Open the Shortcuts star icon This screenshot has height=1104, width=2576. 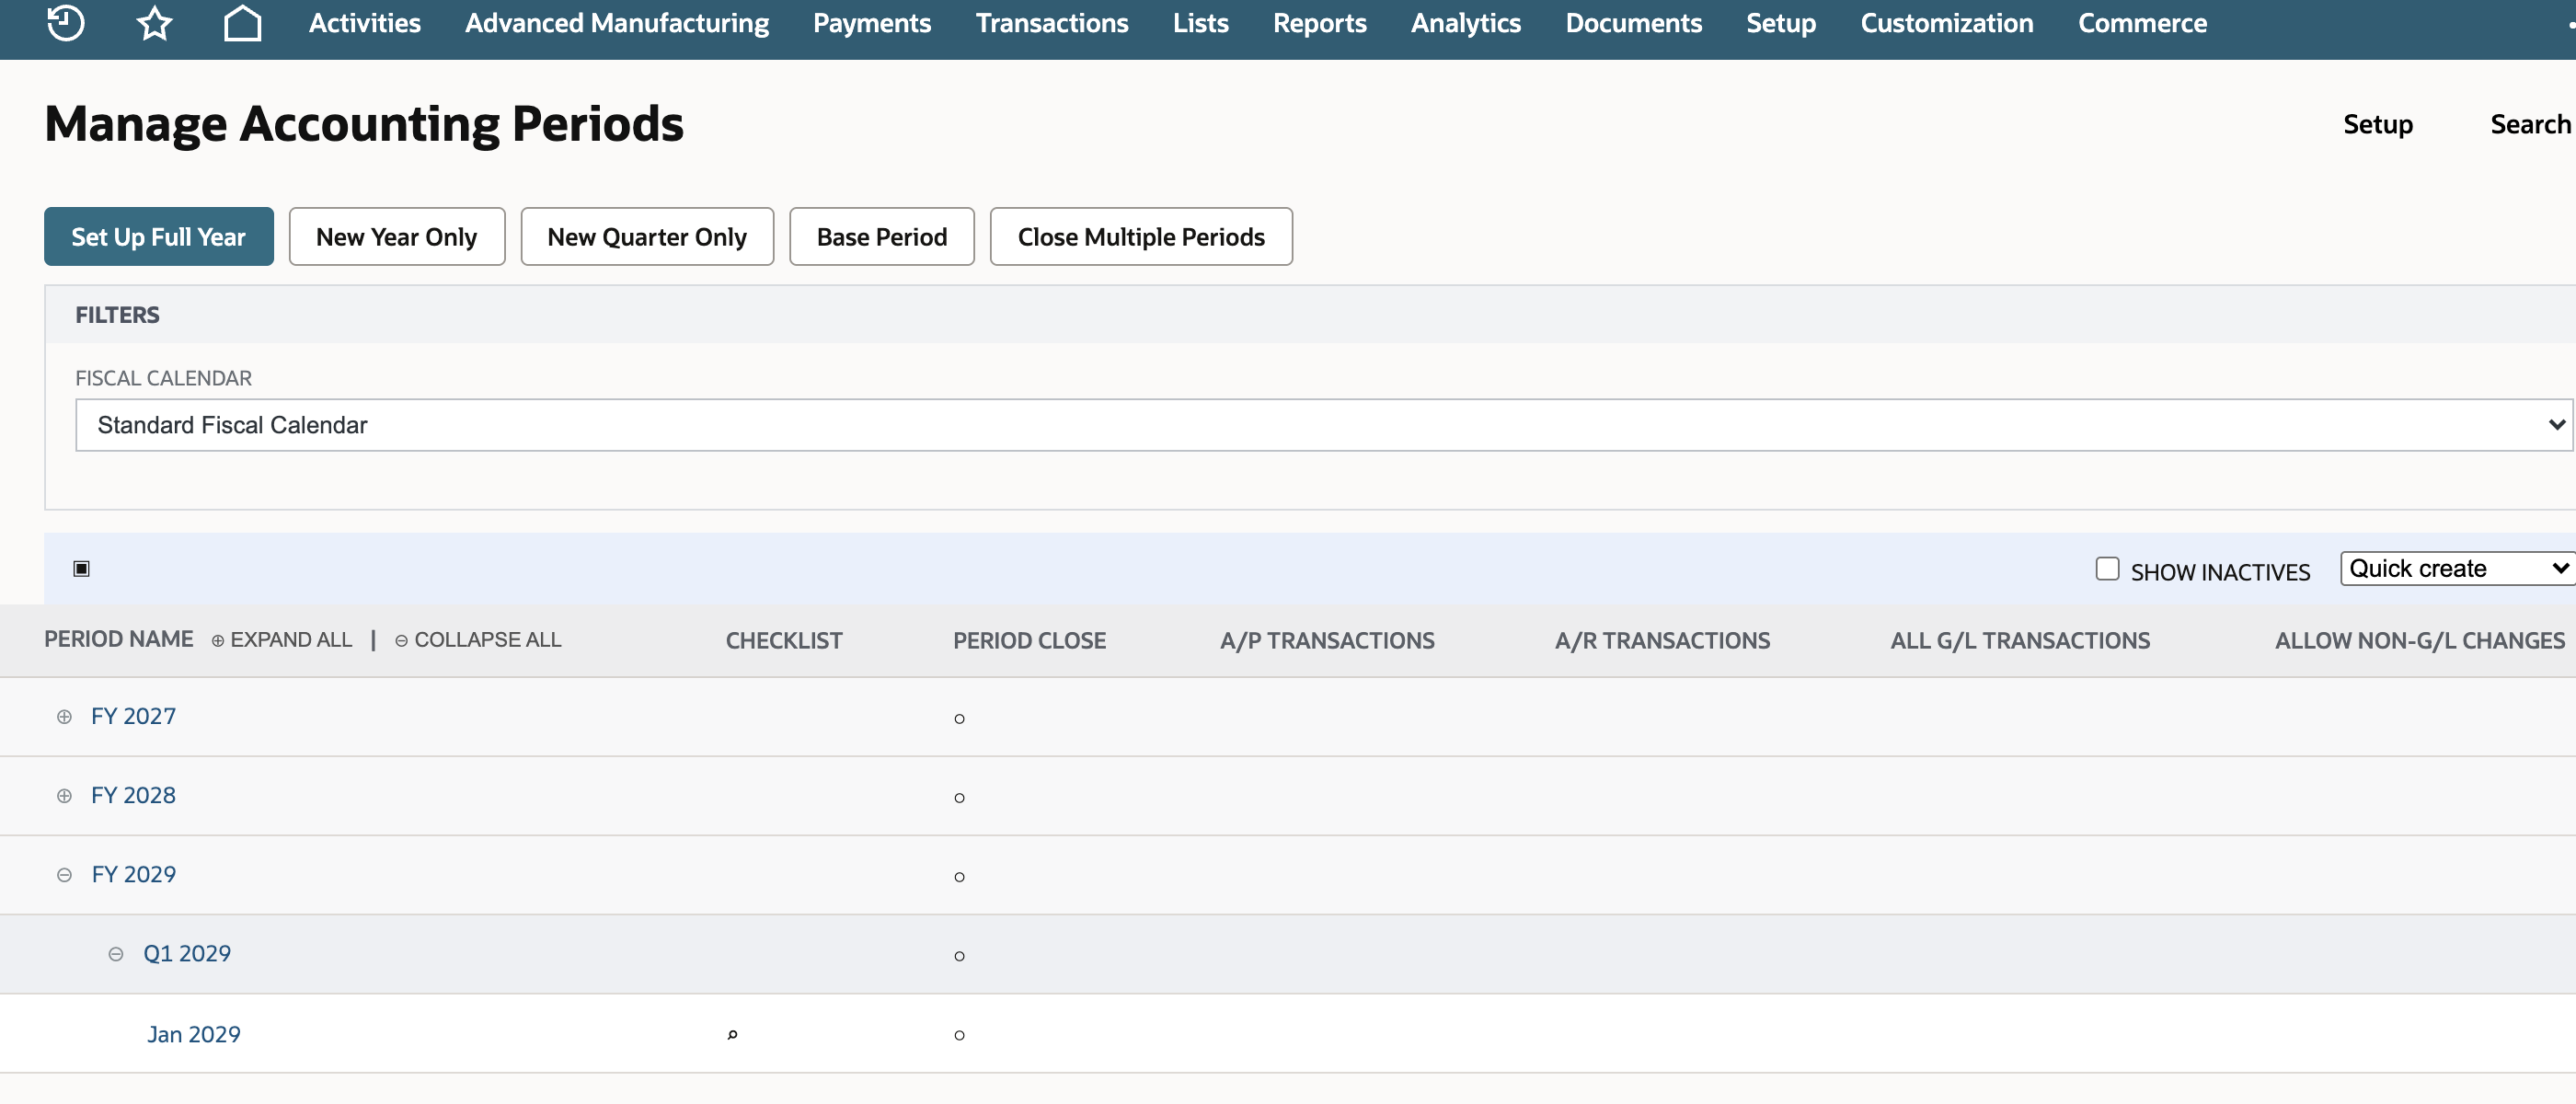(154, 22)
